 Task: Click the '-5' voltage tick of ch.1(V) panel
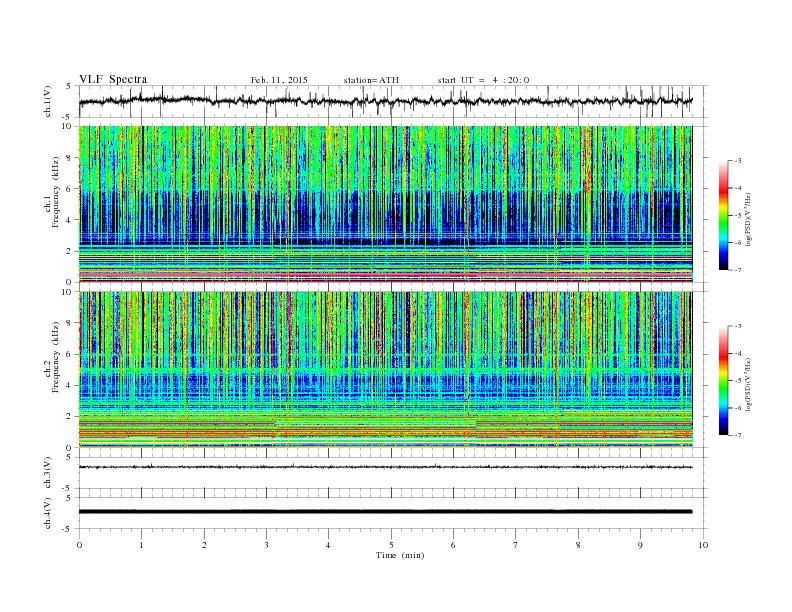click(68, 117)
